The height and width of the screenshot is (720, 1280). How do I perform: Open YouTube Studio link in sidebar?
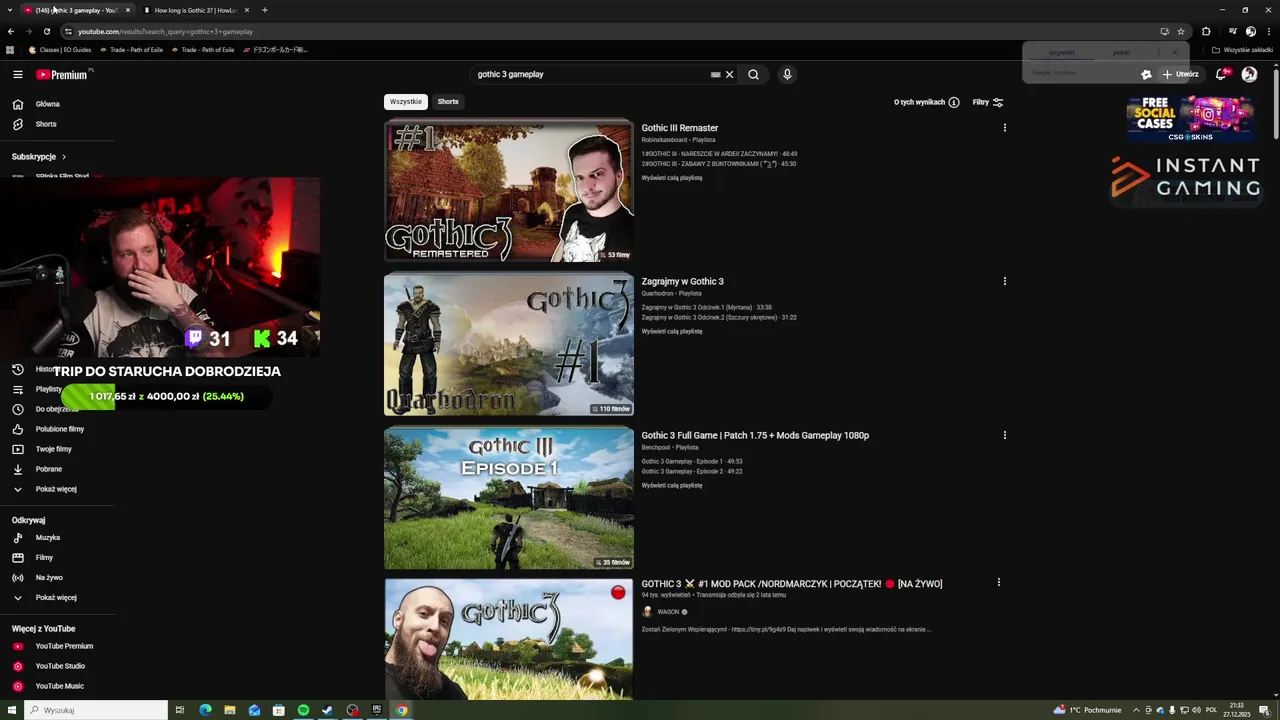[48, 666]
